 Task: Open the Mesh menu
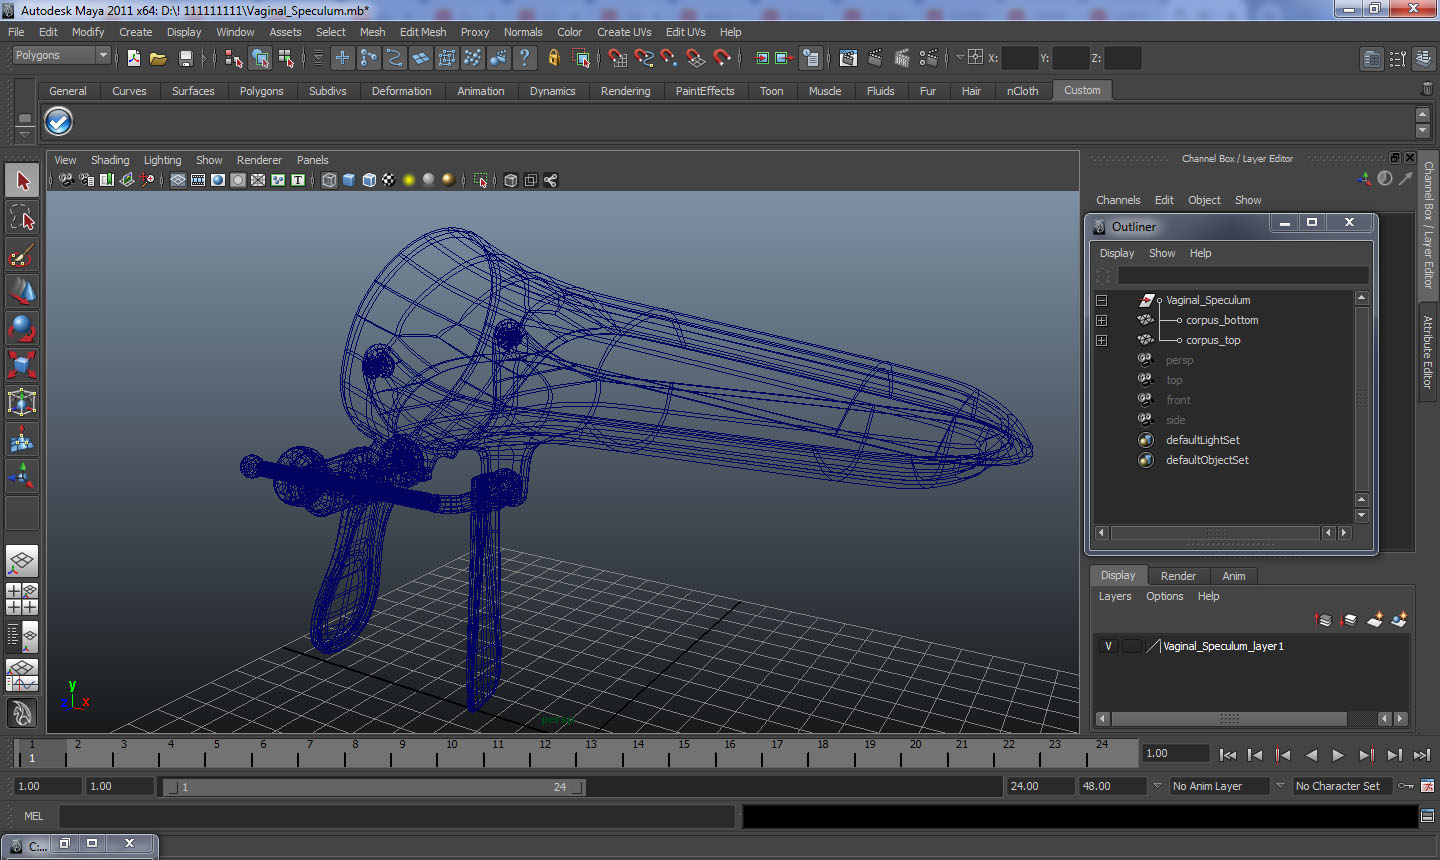(372, 32)
